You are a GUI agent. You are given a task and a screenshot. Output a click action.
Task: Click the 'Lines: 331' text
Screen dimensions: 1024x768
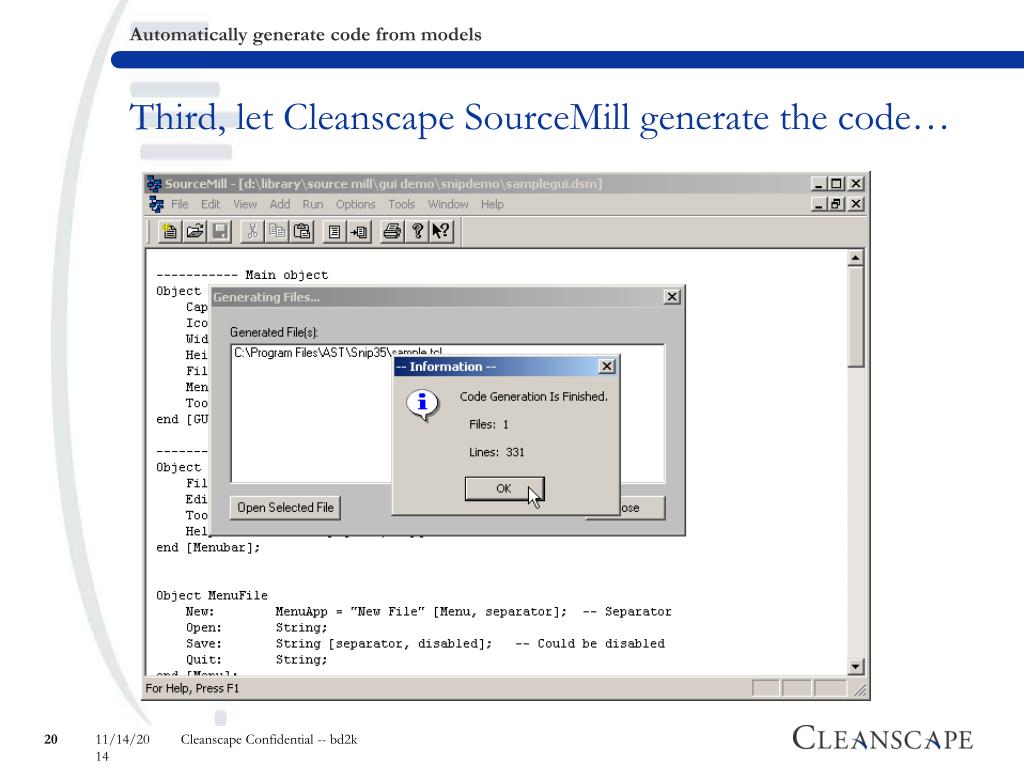pyautogui.click(x=496, y=452)
